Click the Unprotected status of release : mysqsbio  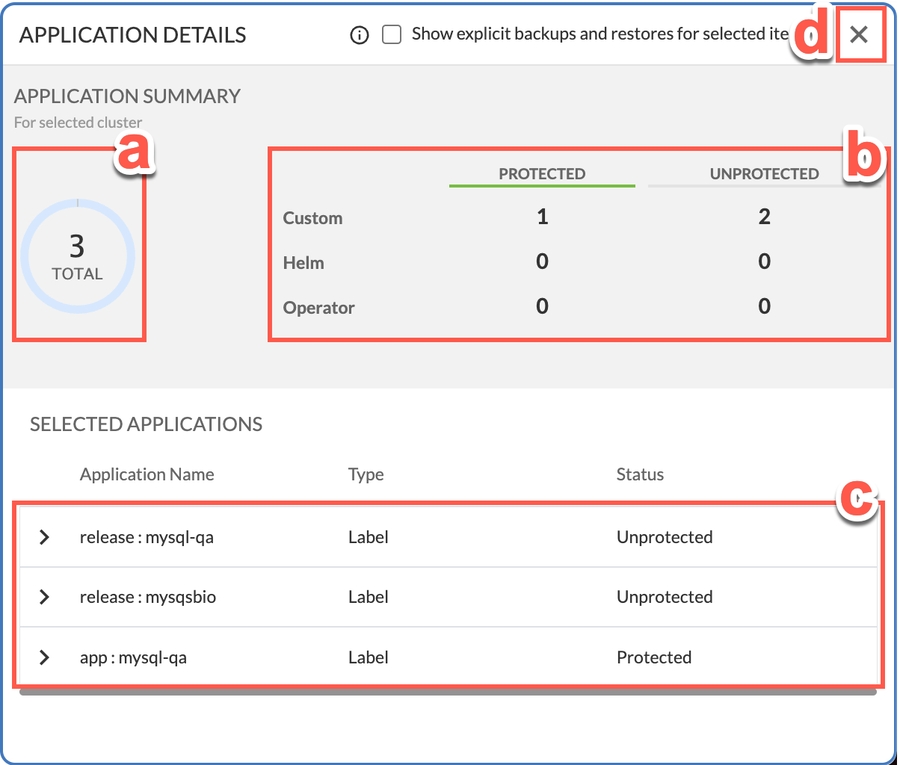664,597
